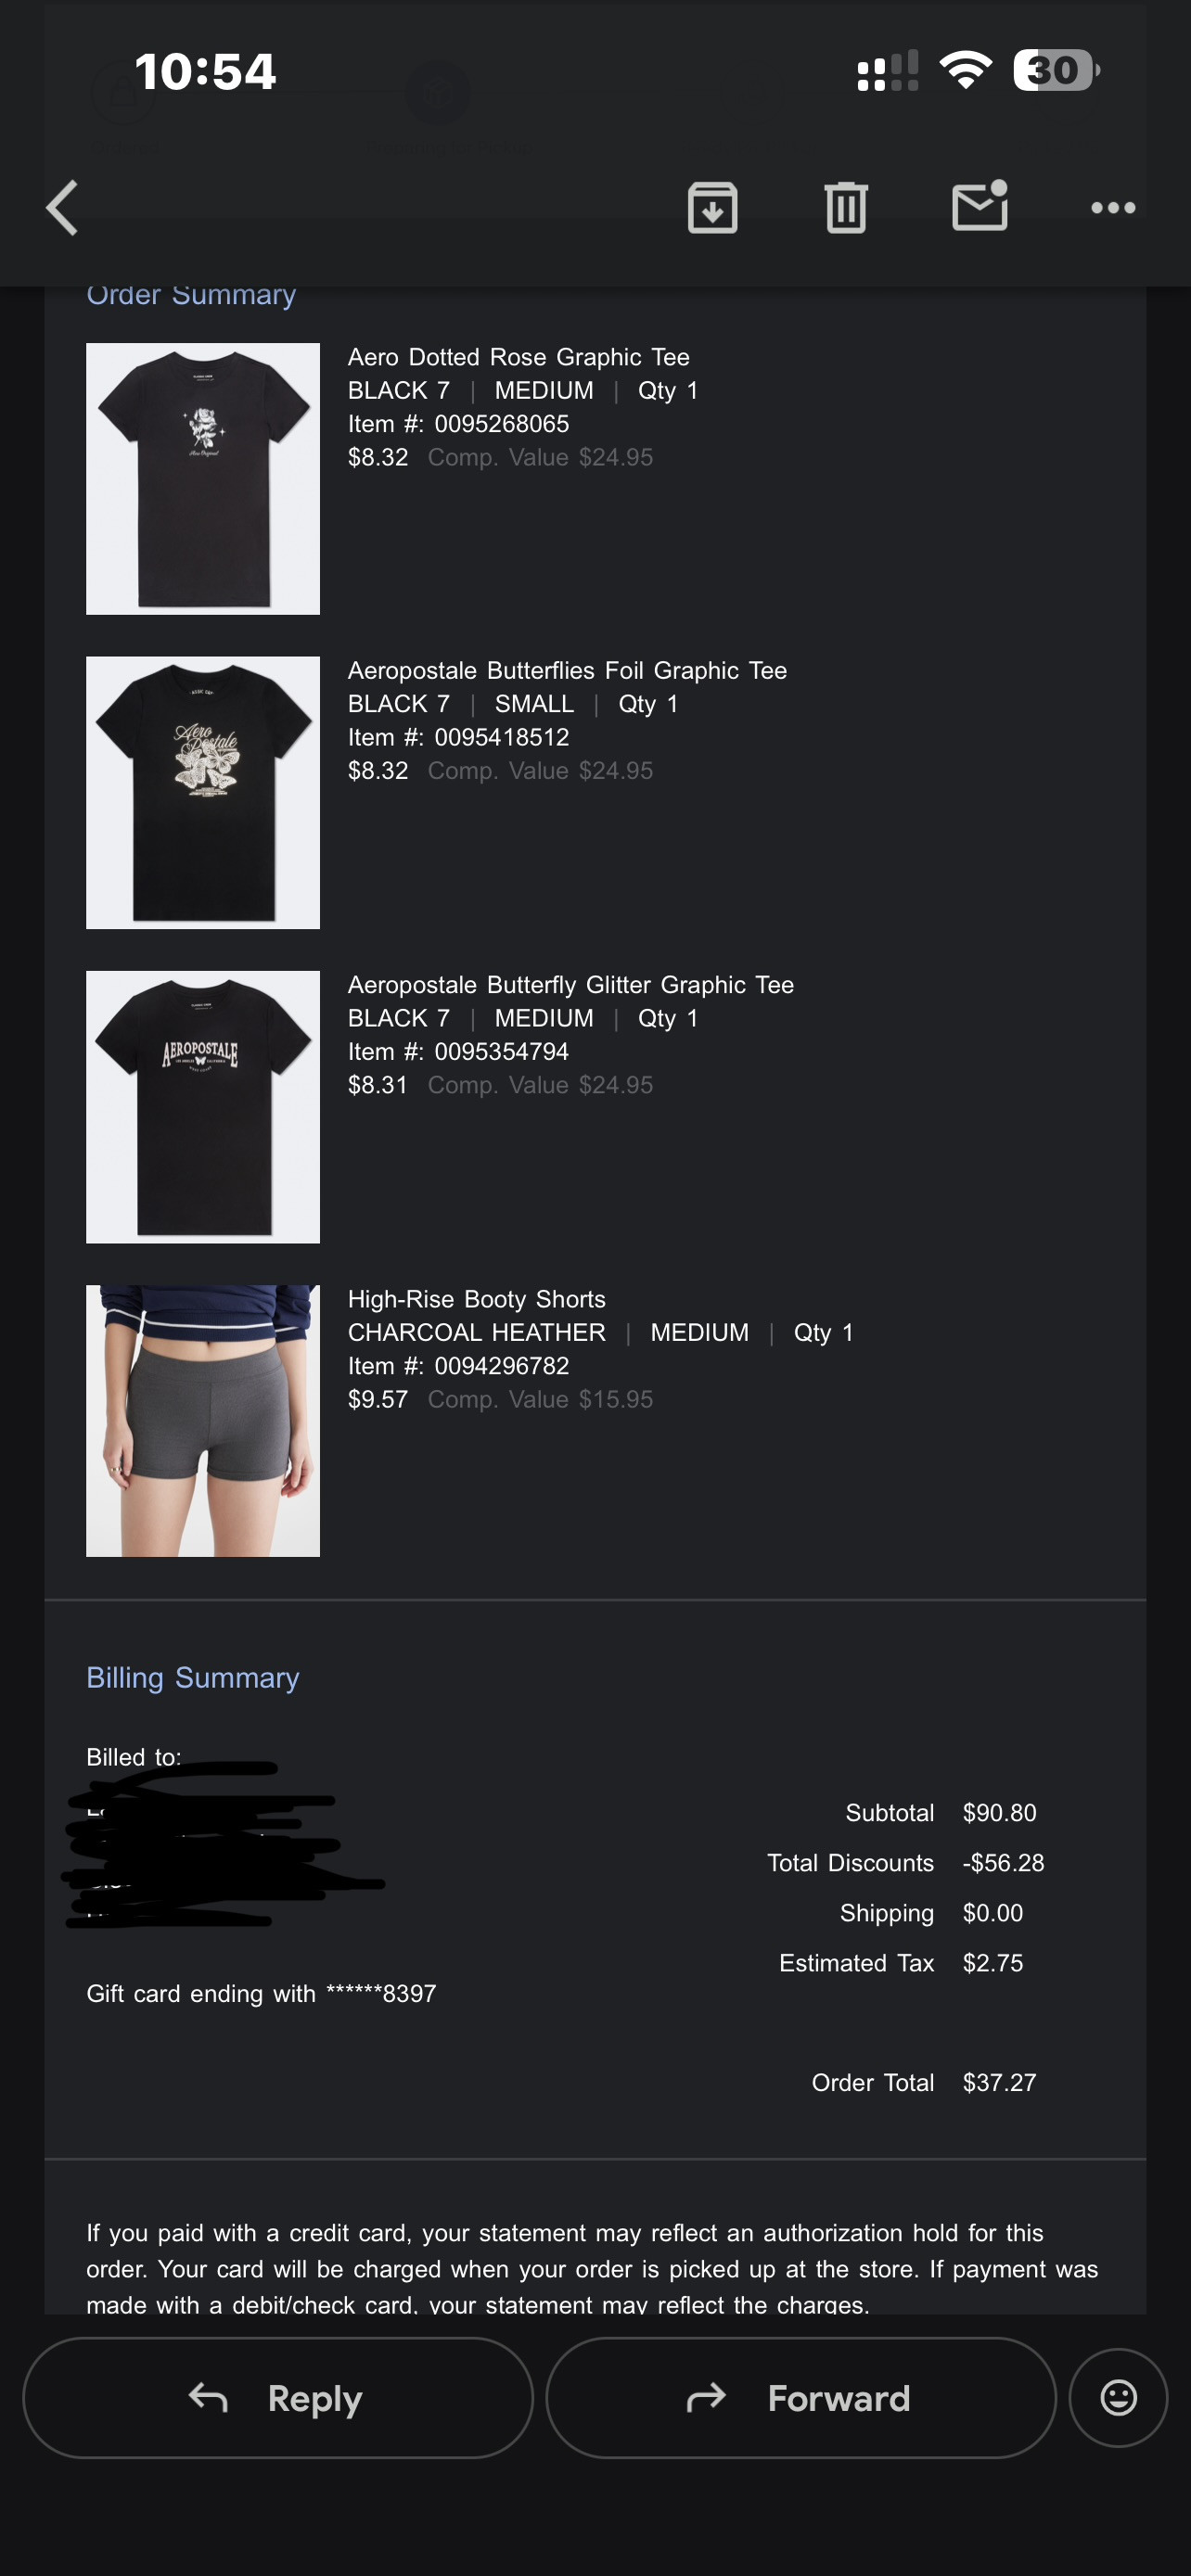Image resolution: width=1191 pixels, height=2576 pixels.
Task: Open the three-dot more options menu
Action: click(x=1113, y=208)
